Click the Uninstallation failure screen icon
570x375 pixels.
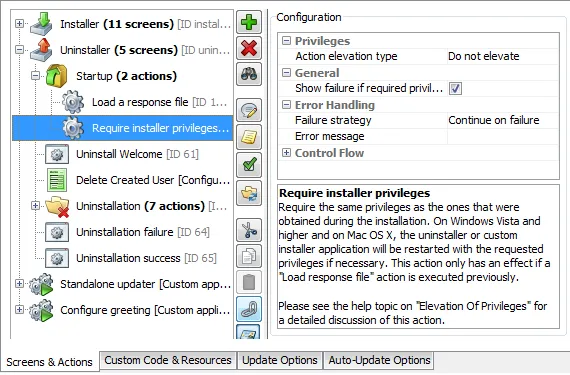tap(57, 232)
